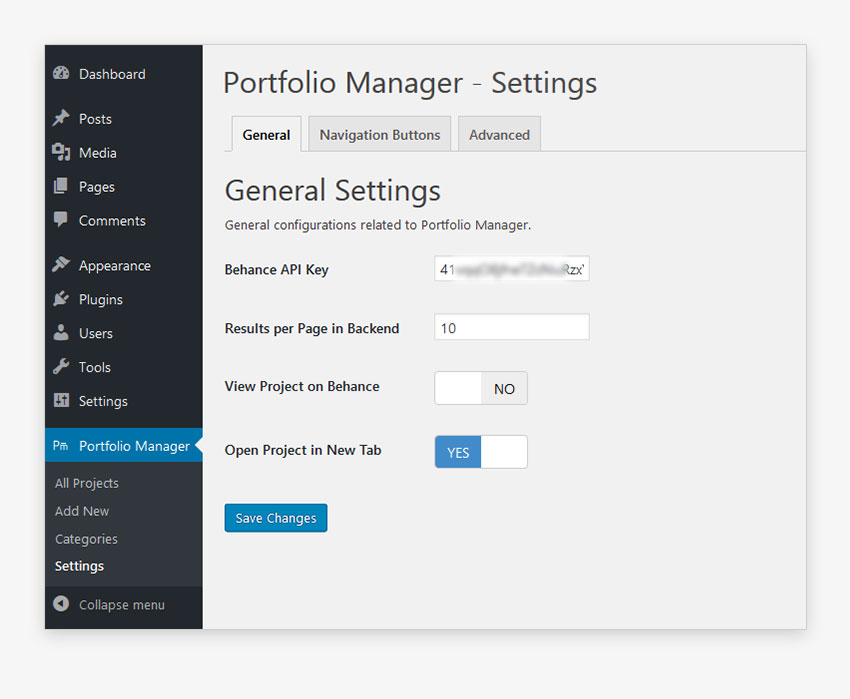The image size is (850, 699).
Task: Focus the Results per Page input
Action: pos(511,328)
